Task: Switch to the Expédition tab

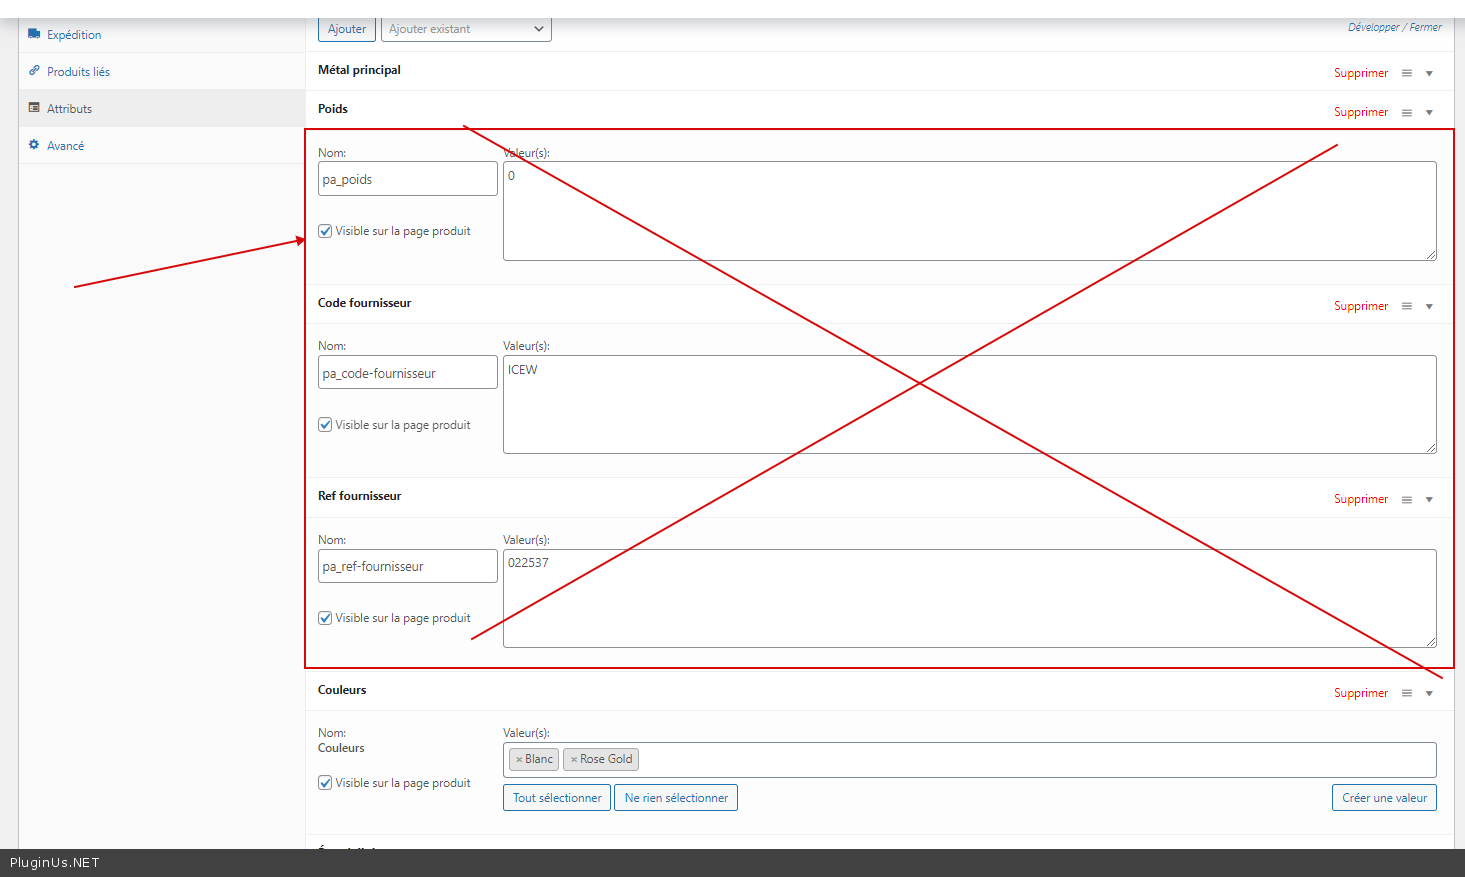Action: 74,35
